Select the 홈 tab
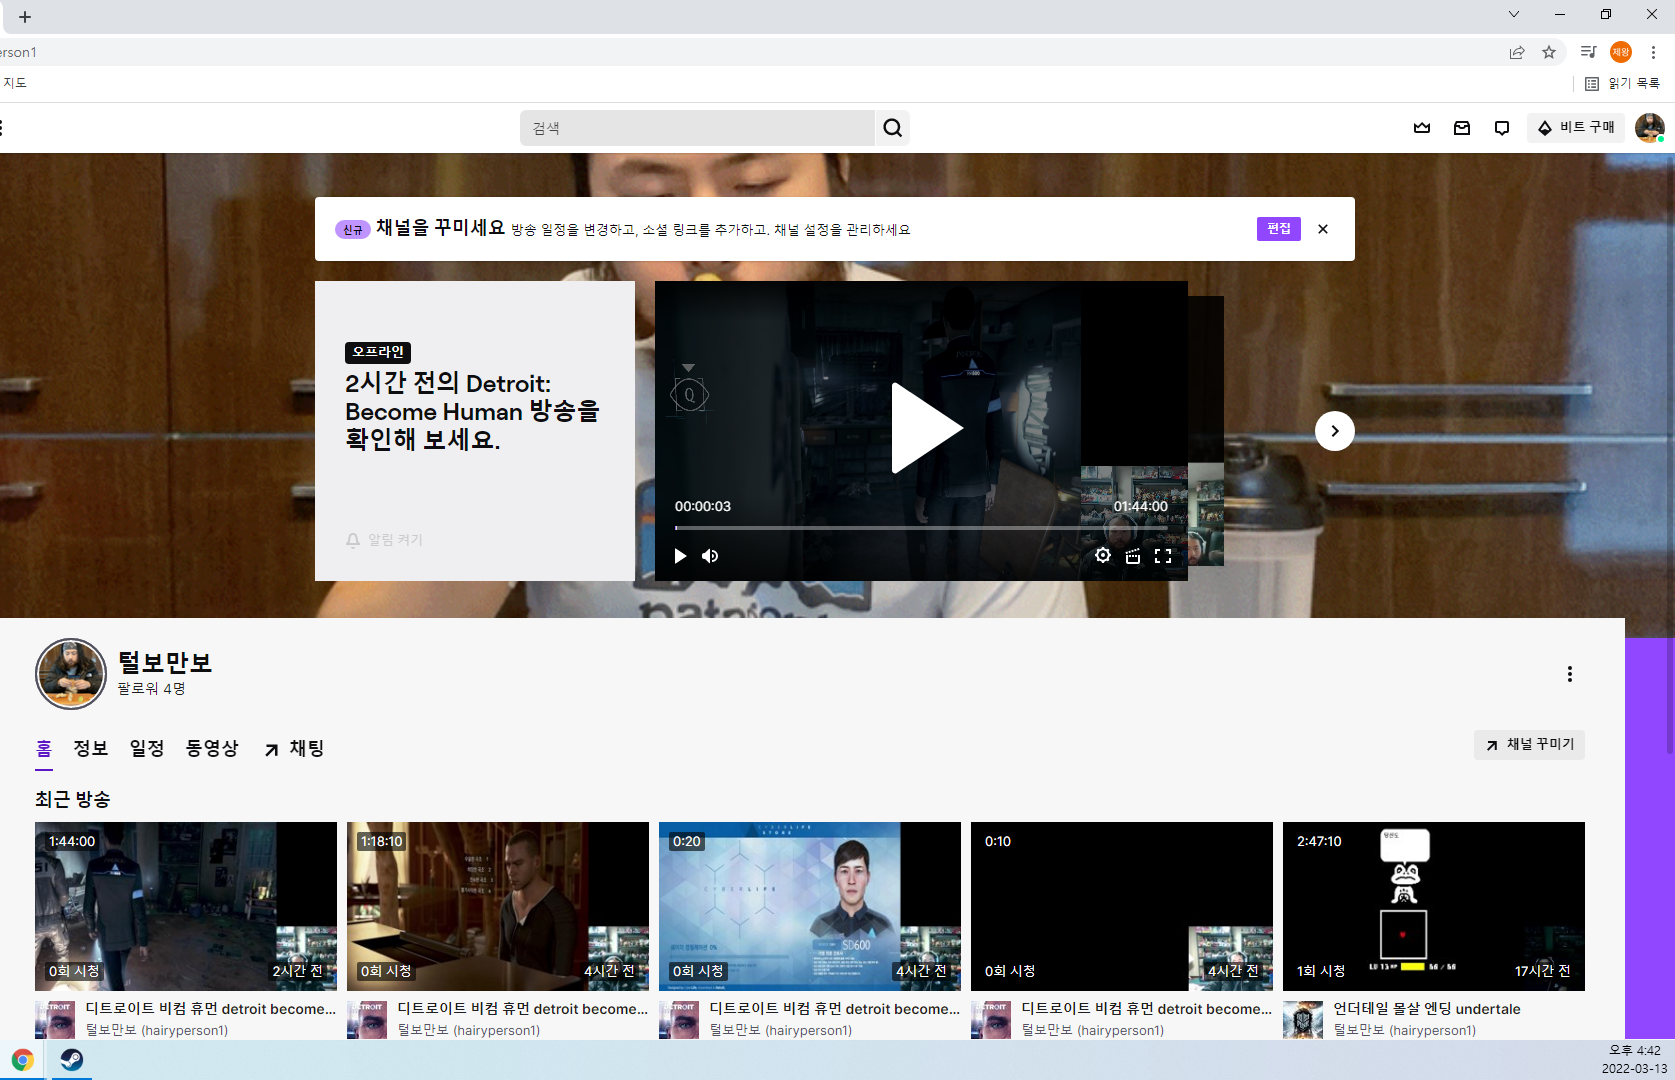The width and height of the screenshot is (1675, 1080). point(44,749)
